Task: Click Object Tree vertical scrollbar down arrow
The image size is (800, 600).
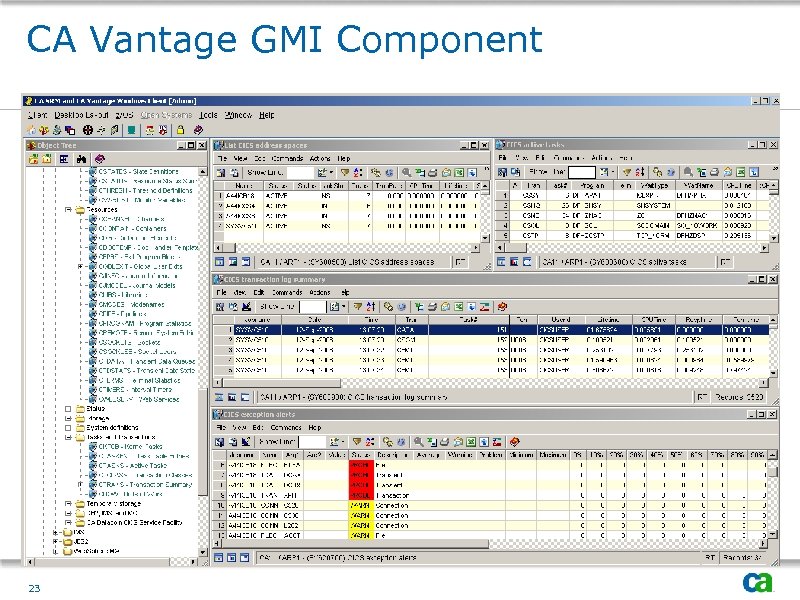Action: pos(203,552)
